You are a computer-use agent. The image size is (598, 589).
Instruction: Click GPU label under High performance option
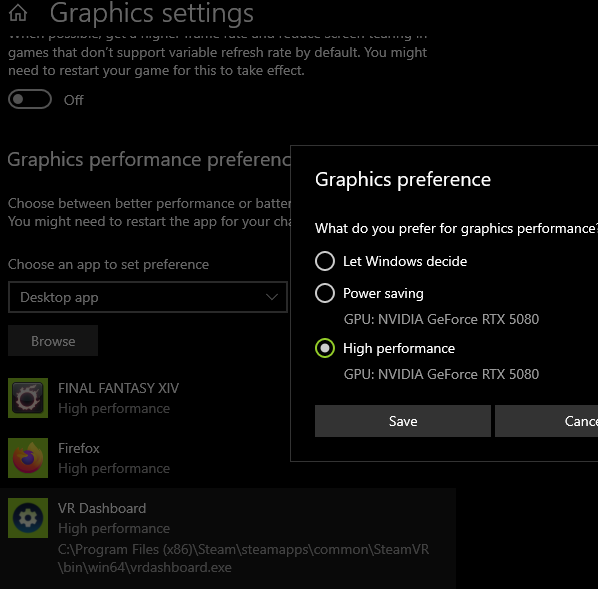441,374
